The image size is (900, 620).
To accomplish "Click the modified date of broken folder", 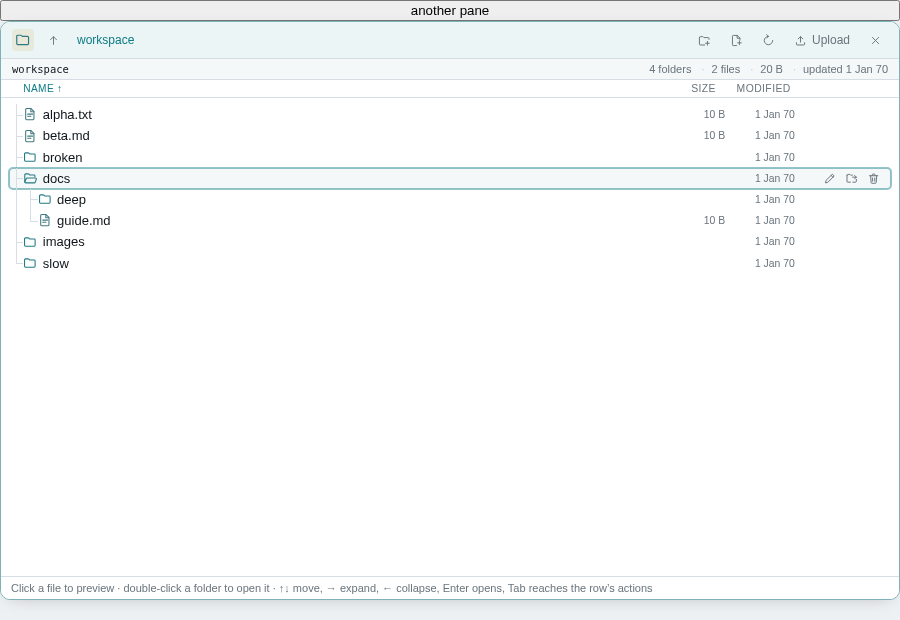I will pos(775,157).
